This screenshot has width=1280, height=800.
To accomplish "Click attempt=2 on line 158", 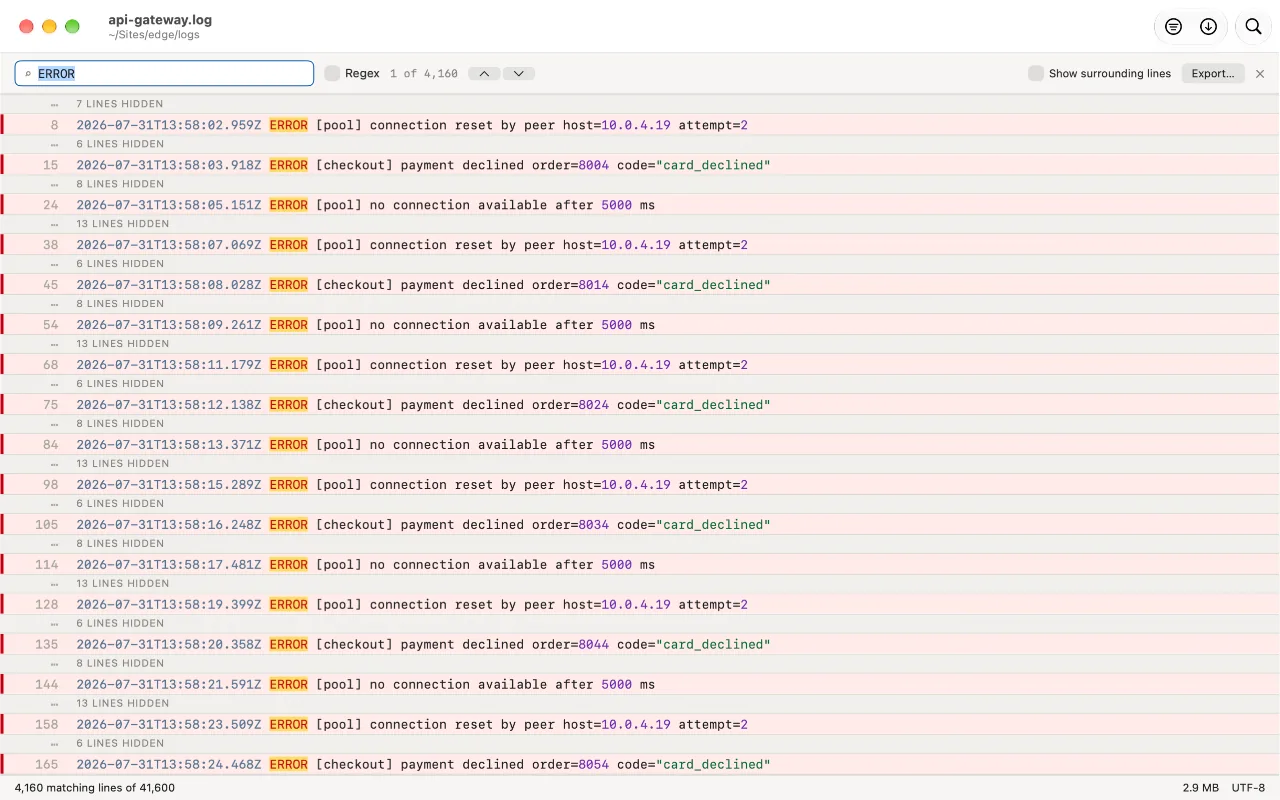I will tap(713, 725).
